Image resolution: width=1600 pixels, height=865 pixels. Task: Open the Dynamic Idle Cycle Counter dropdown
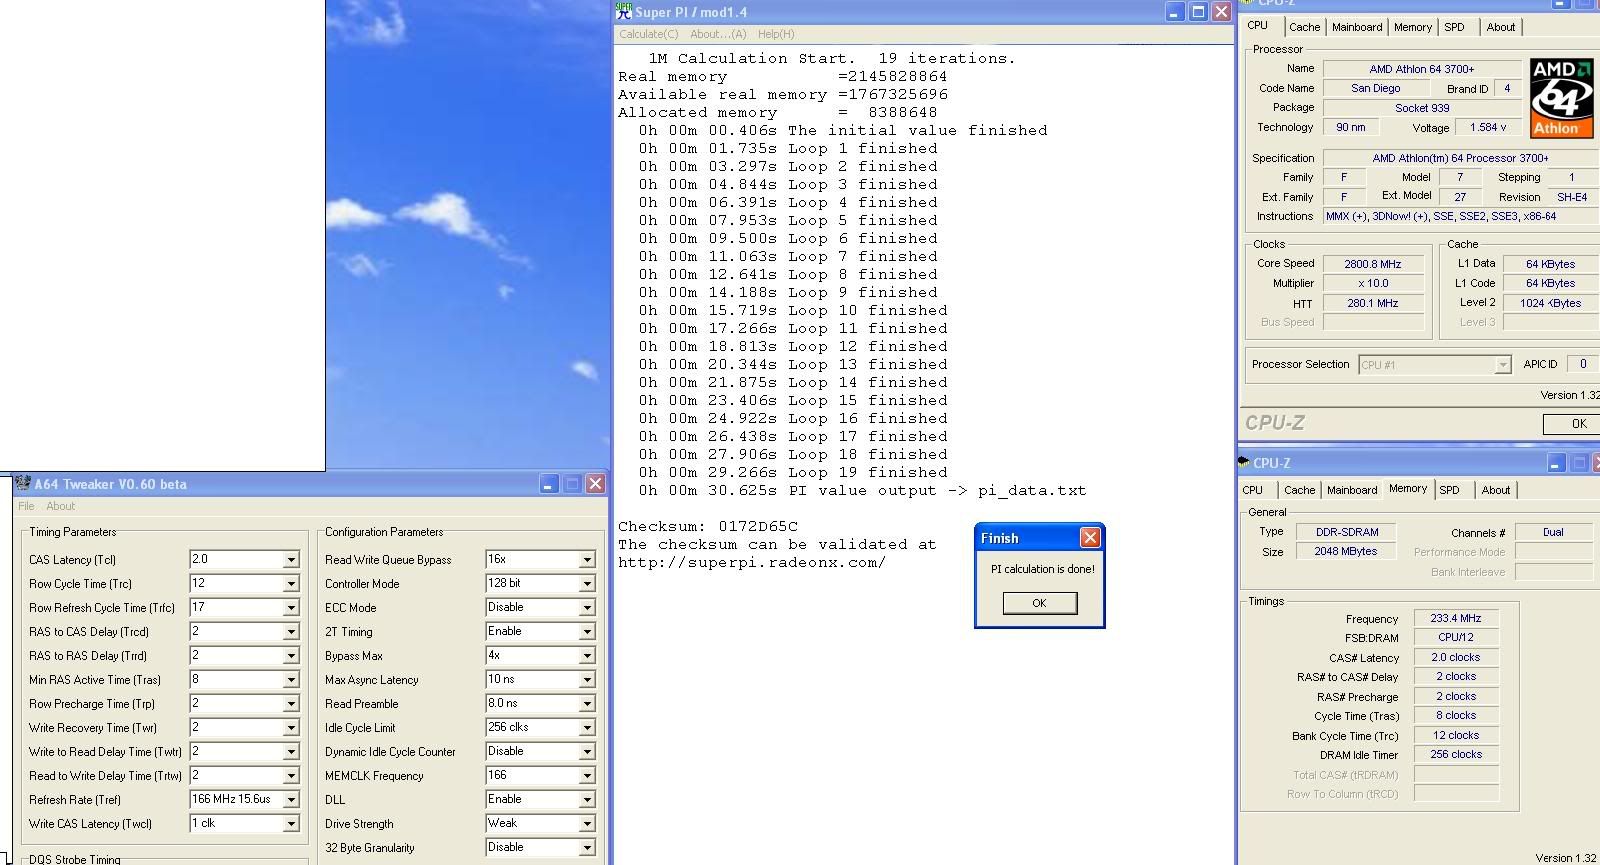click(x=587, y=752)
